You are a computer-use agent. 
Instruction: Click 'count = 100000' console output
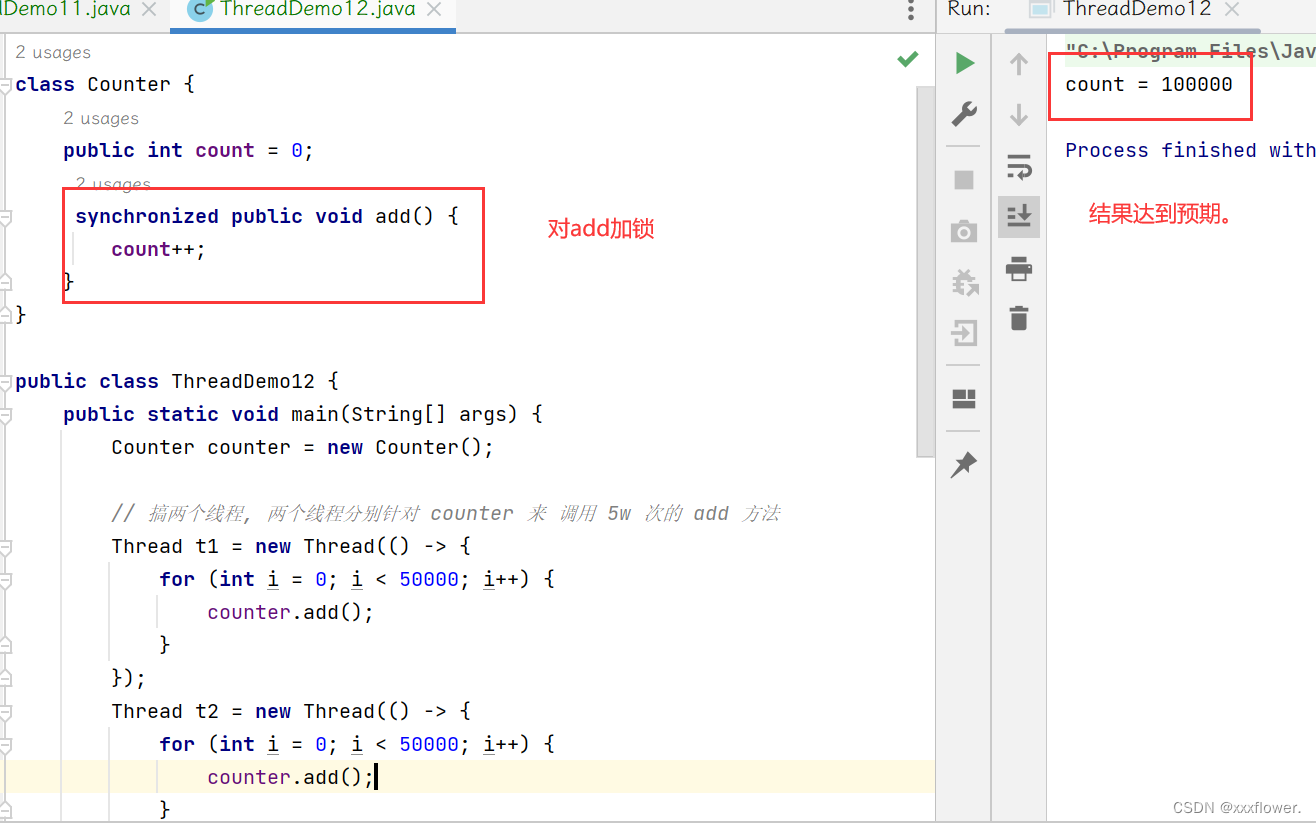[x=1149, y=85]
